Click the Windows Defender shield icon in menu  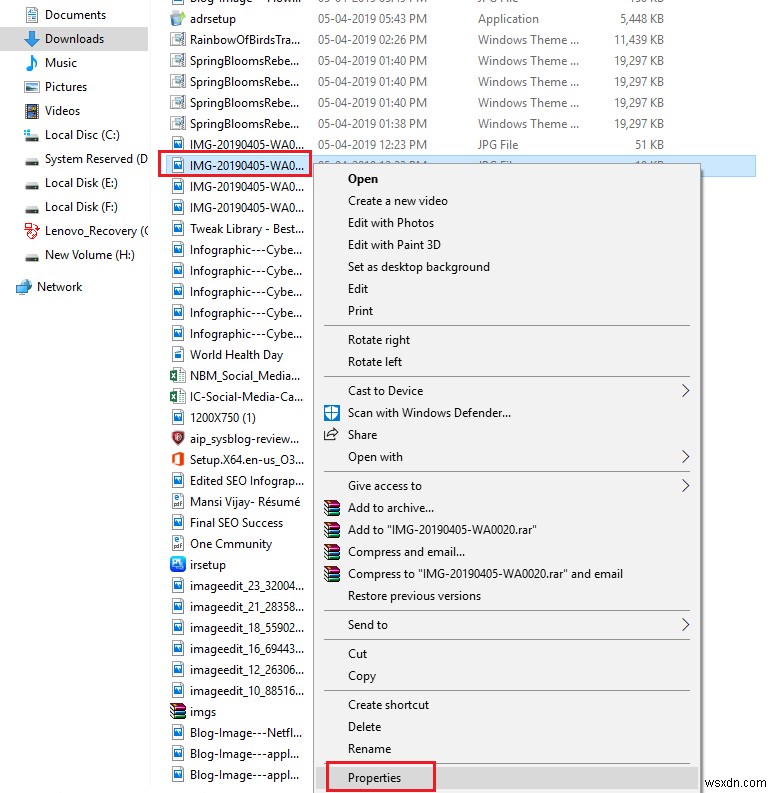[332, 413]
